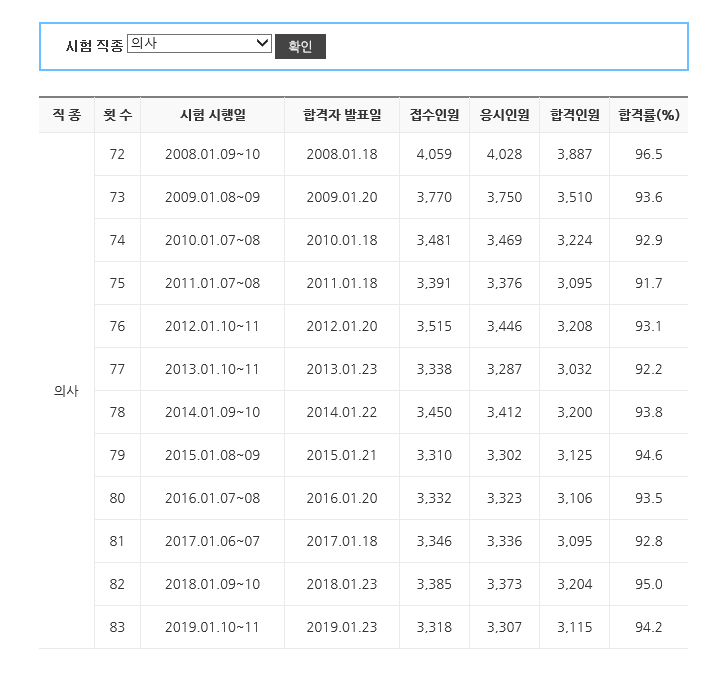Click the passers value 3,115
The image size is (712, 673).
tap(575, 627)
